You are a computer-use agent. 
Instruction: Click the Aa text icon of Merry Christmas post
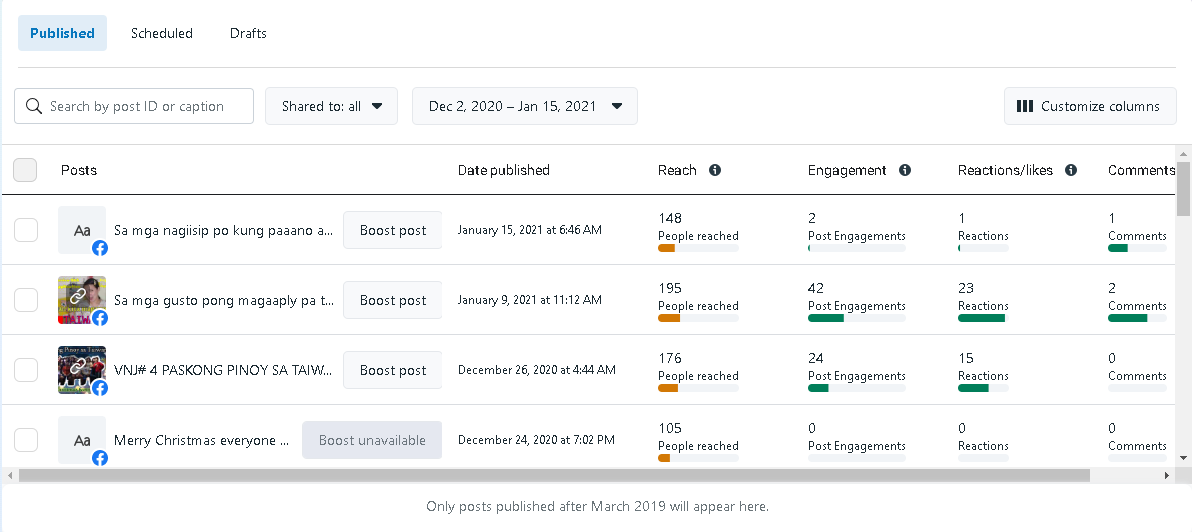click(82, 440)
